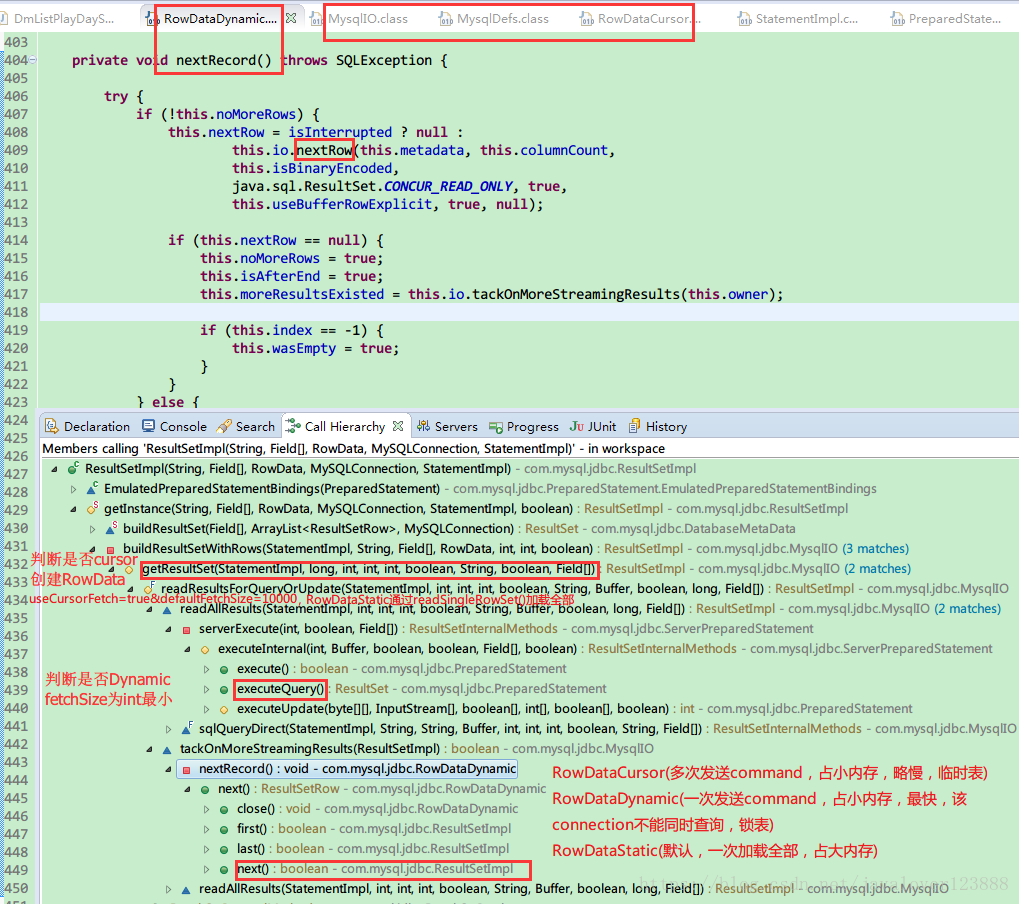Click the sqlQueryDirect final method icon
Screen dimensions: 1020x904
187,728
